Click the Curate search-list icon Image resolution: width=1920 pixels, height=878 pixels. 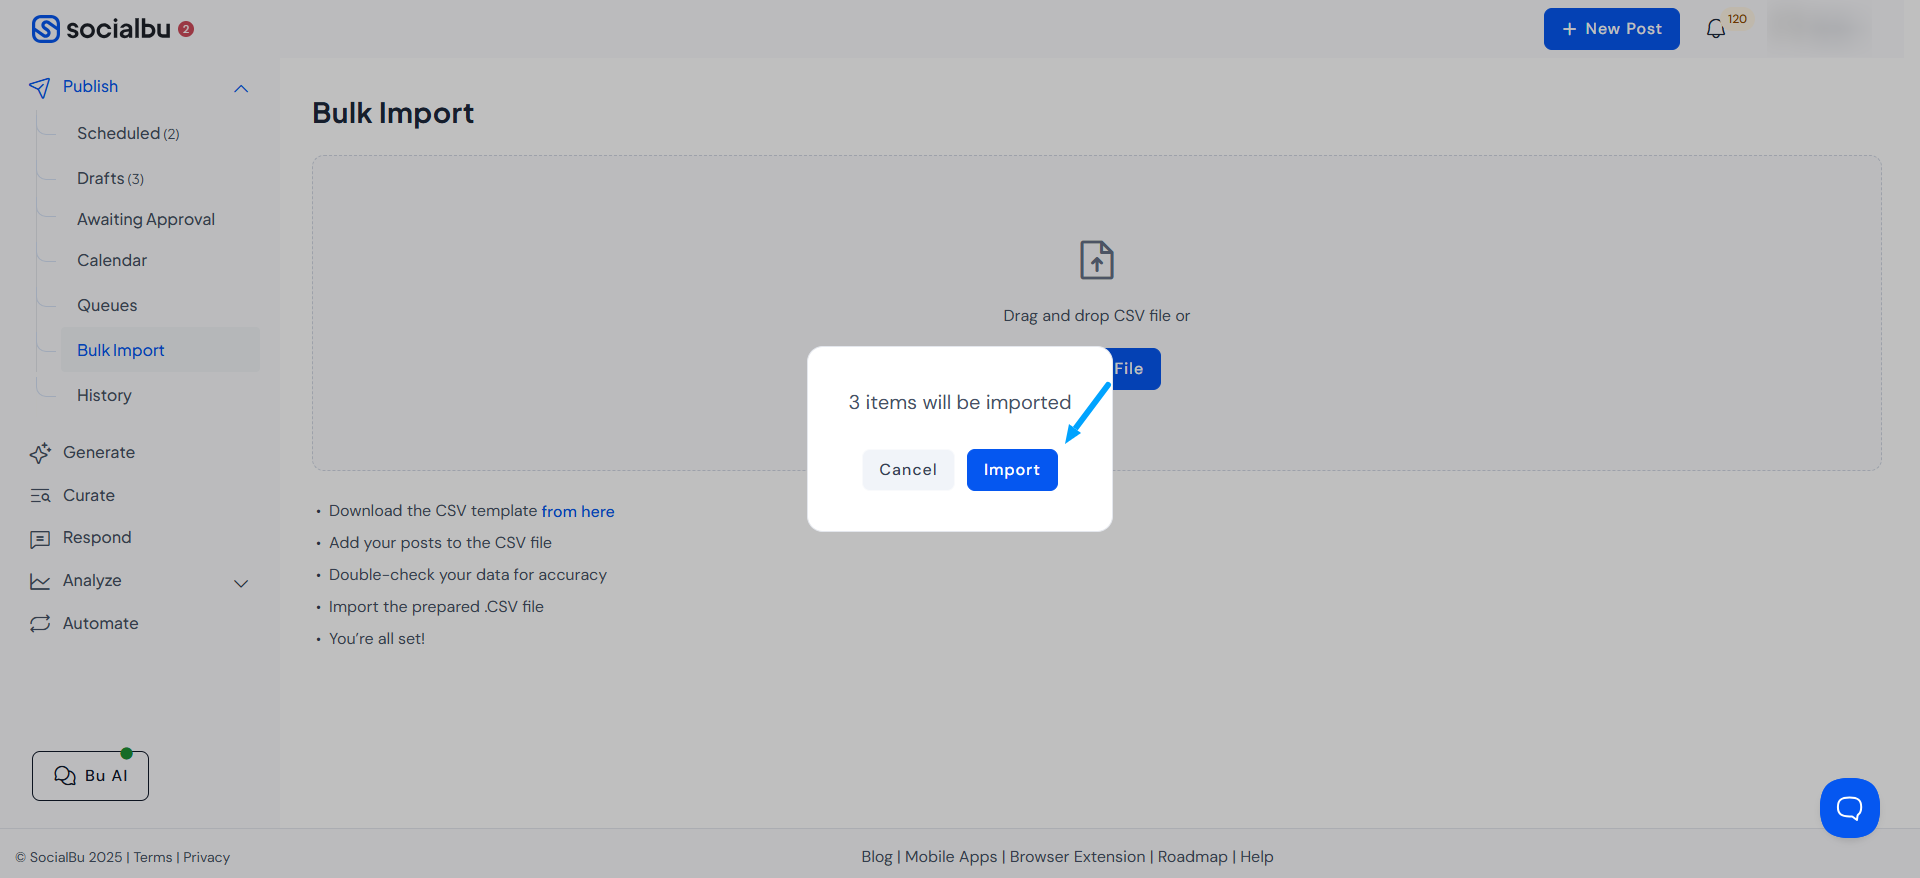pyautogui.click(x=40, y=496)
